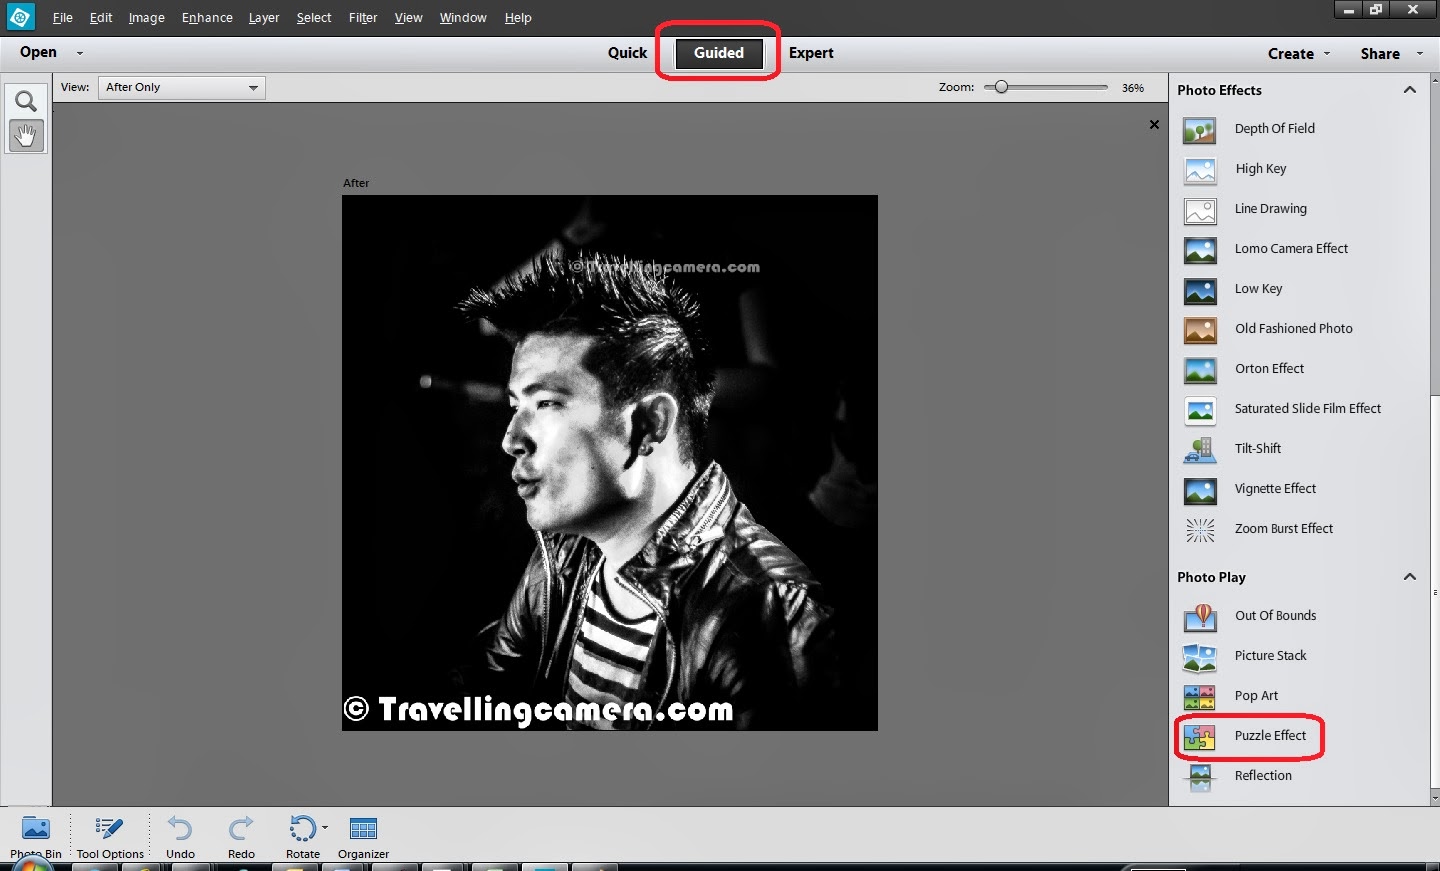Open the Photo Bin

[36, 836]
